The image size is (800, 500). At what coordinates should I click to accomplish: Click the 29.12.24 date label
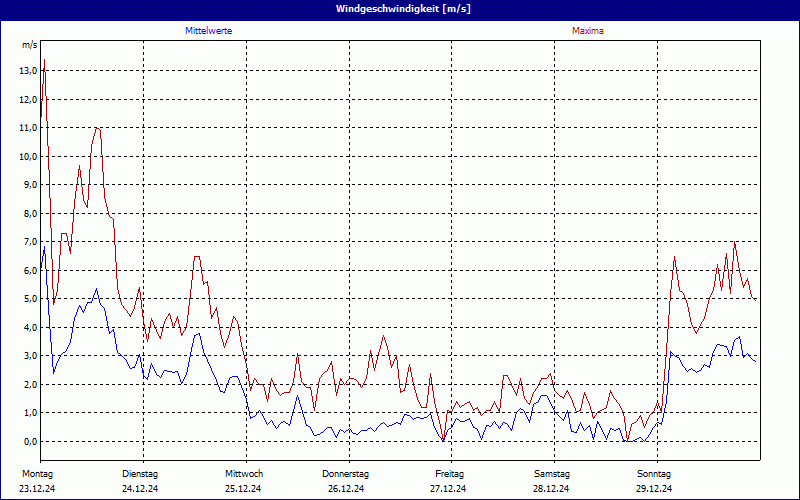[654, 489]
